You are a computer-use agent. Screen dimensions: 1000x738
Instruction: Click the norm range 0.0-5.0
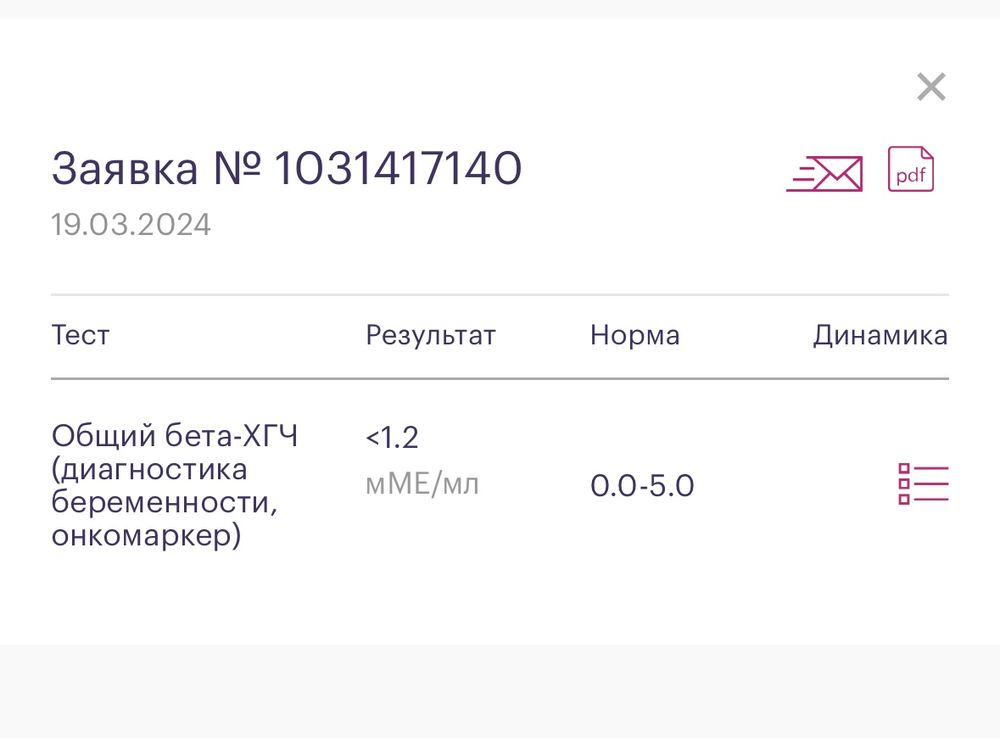point(644,486)
